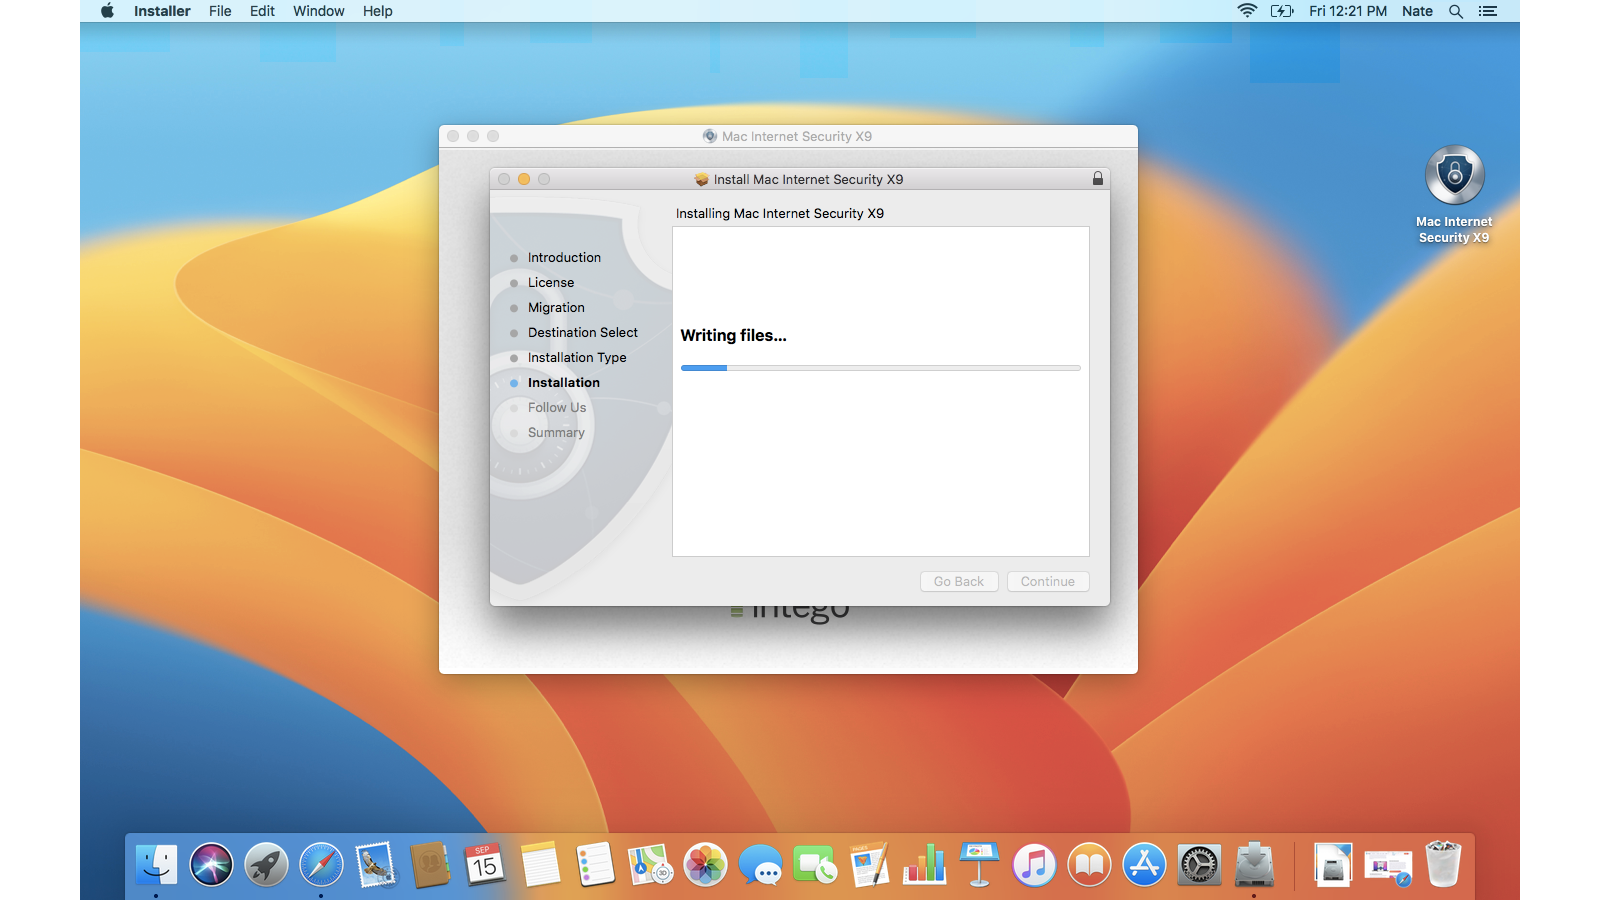Open Safari compass icon in dock

tap(321, 865)
